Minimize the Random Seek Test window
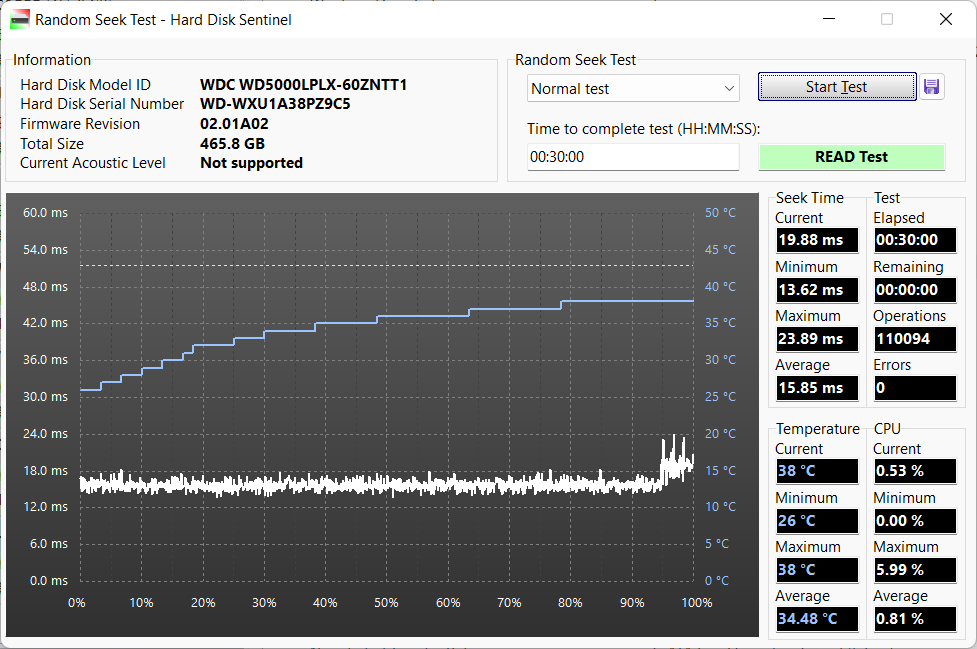This screenshot has height=649, width=977. [x=829, y=19]
